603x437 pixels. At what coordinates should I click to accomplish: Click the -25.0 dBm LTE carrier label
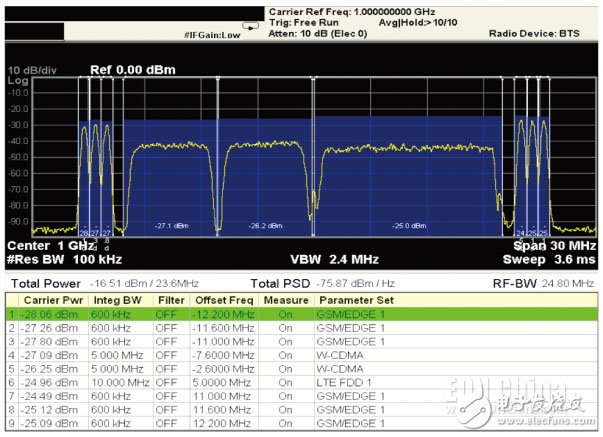(x=407, y=225)
